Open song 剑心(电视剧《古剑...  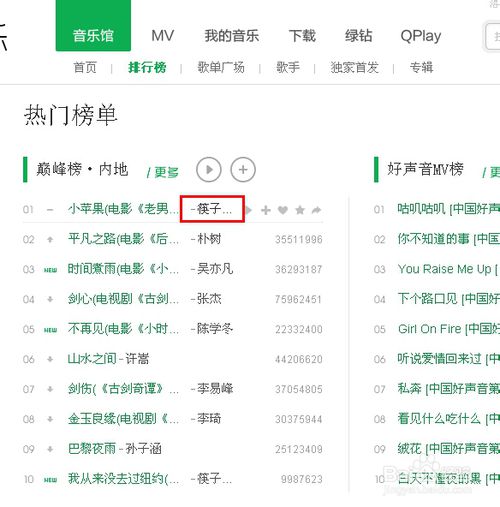(x=123, y=299)
